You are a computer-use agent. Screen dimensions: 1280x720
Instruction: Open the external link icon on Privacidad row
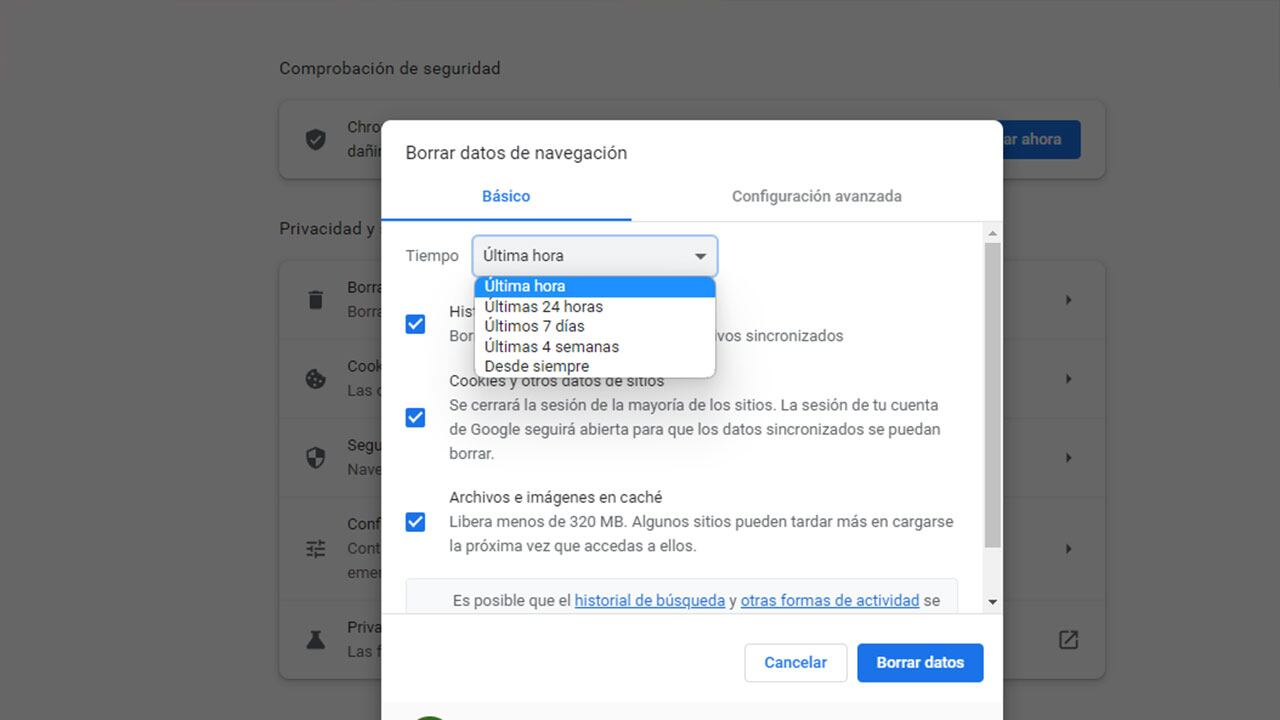tap(1067, 639)
